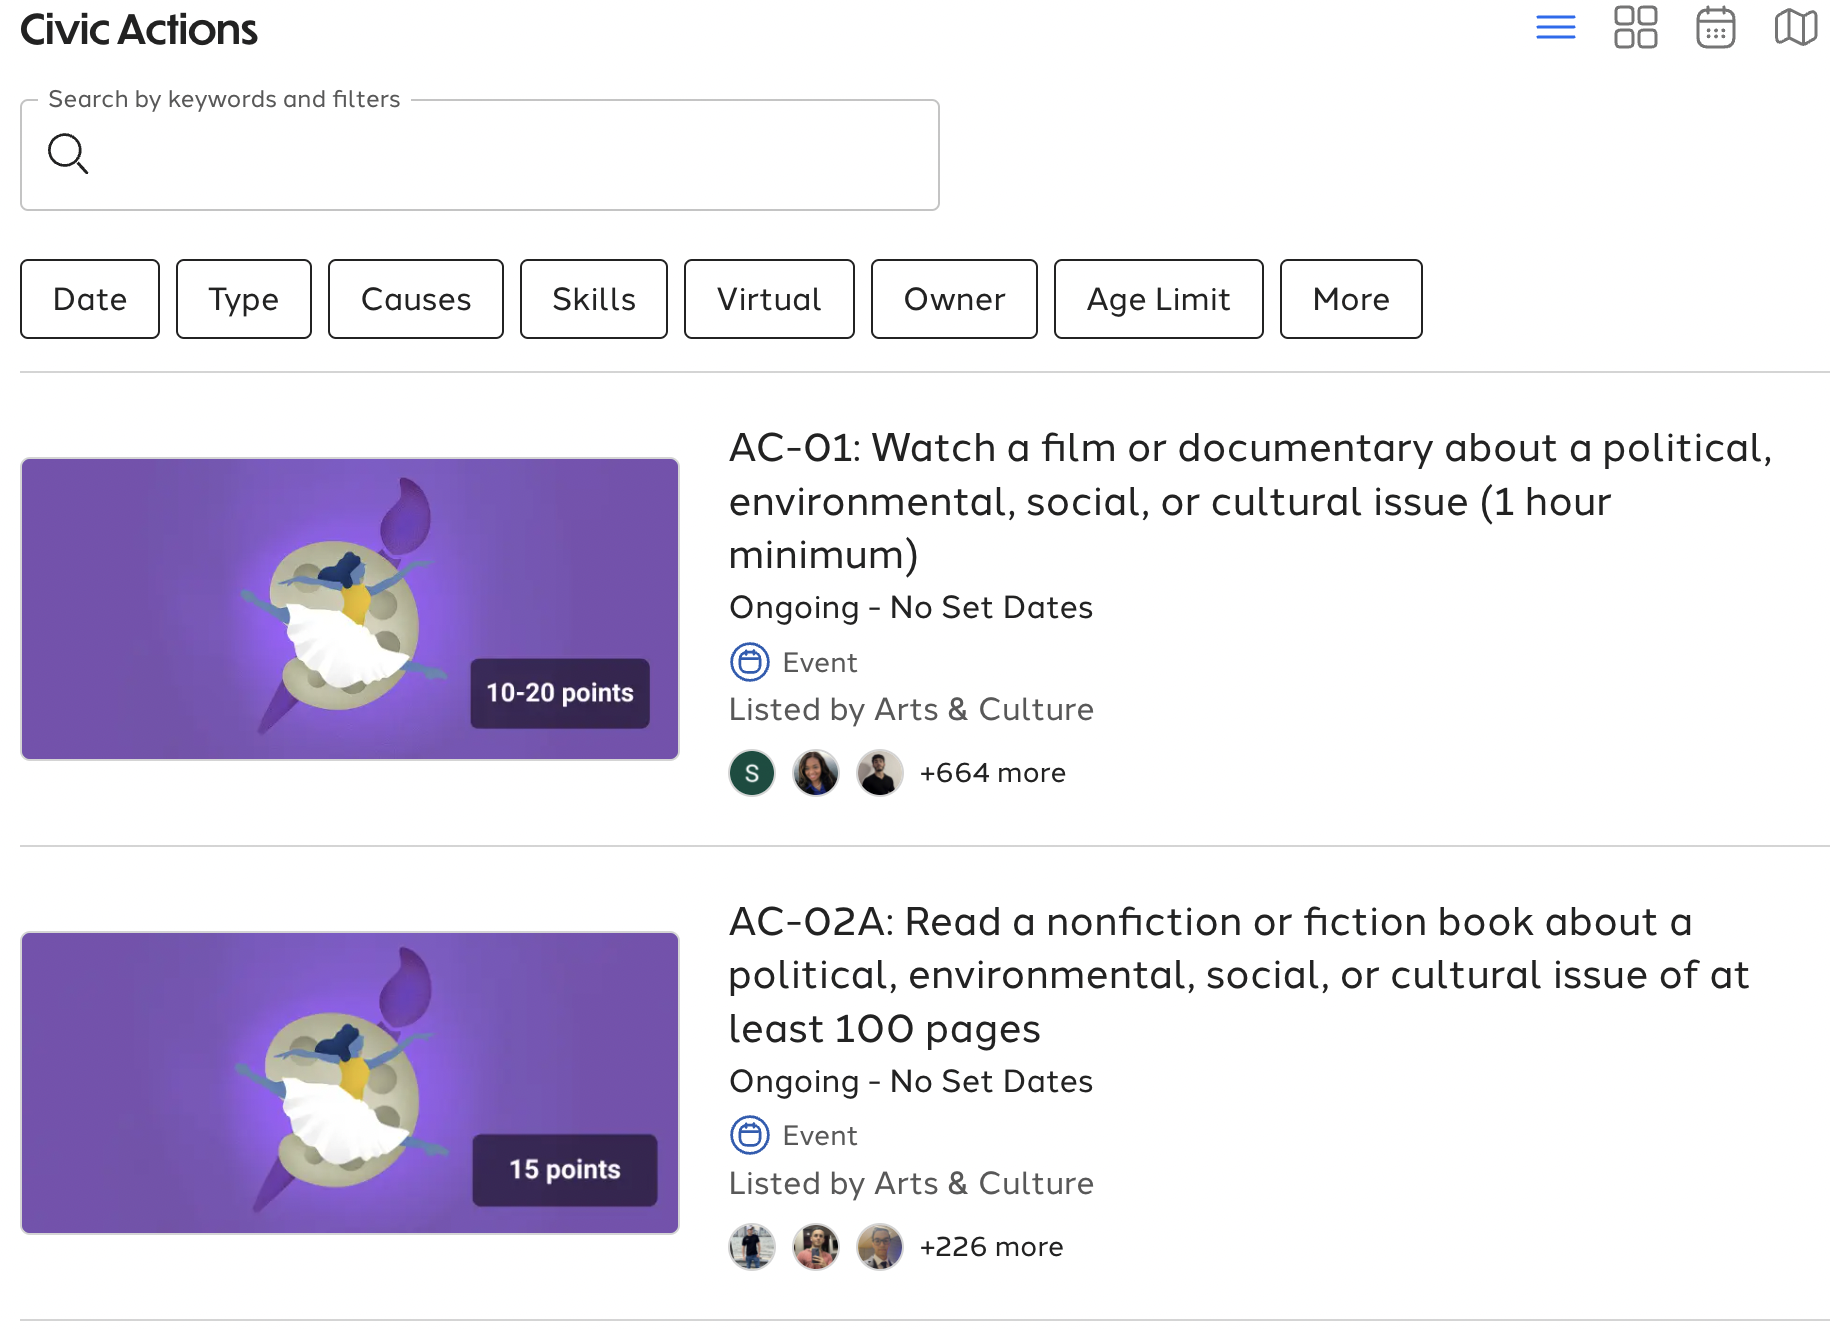Image resolution: width=1830 pixels, height=1330 pixels.
Task: Open the Type filter dropdown
Action: 243,299
